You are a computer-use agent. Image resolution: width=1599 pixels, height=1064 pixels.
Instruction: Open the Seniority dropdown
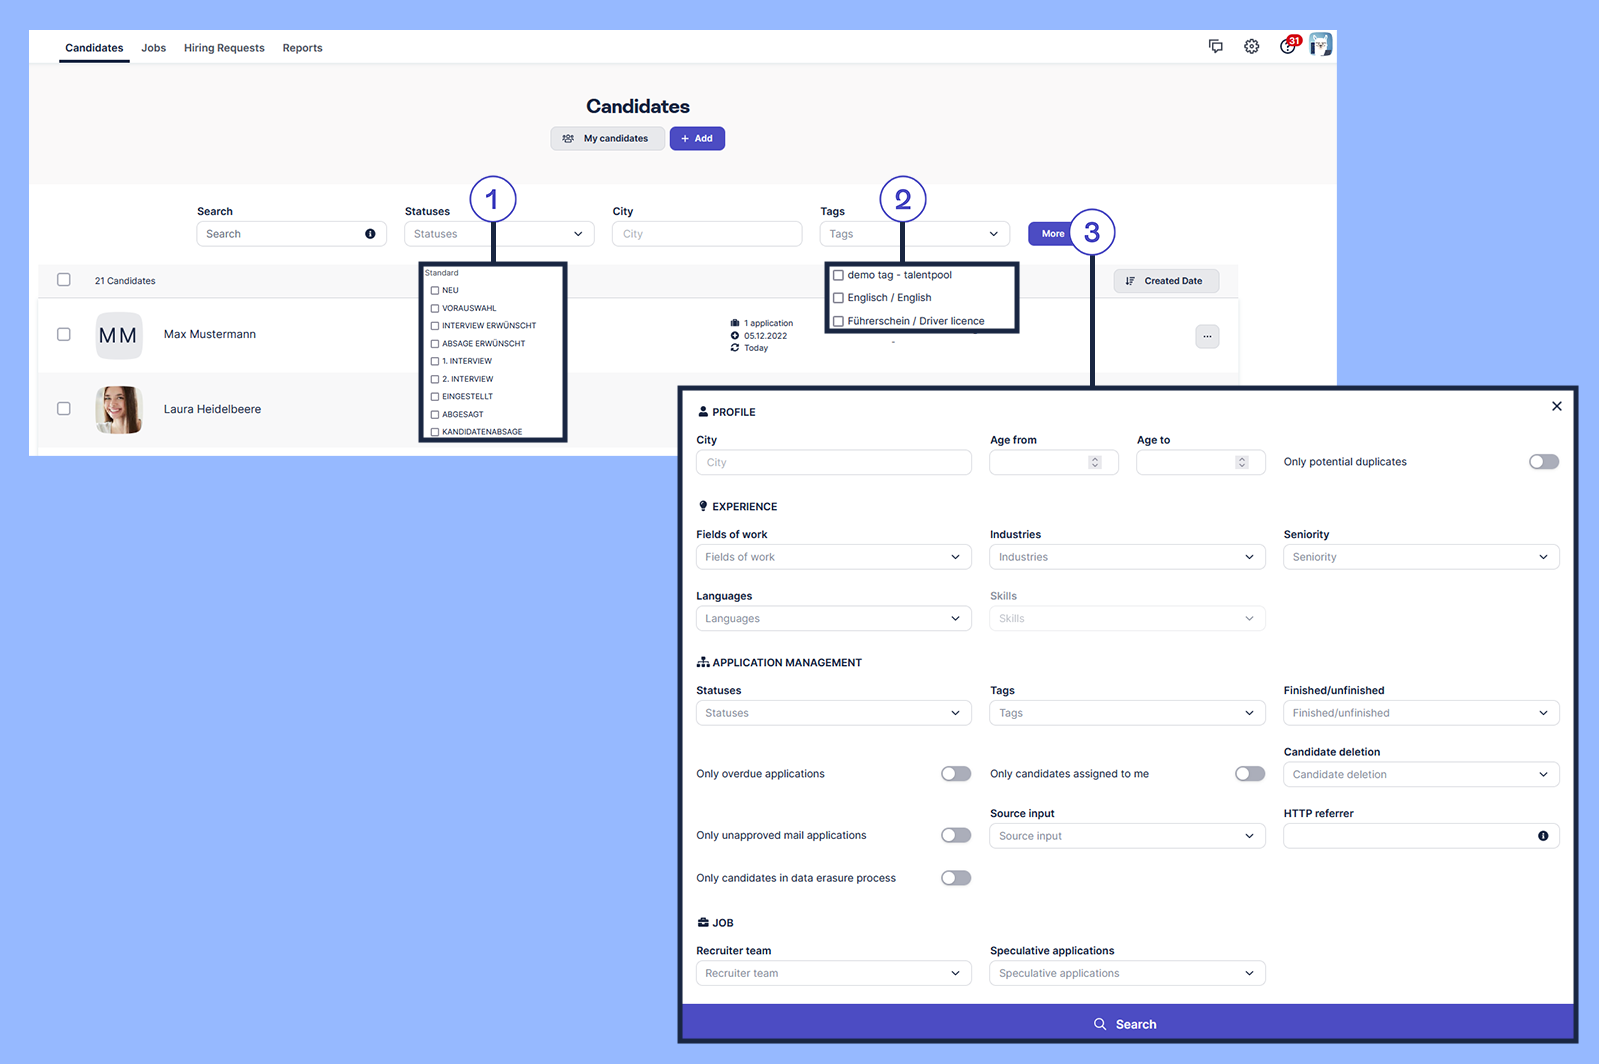coord(1420,557)
